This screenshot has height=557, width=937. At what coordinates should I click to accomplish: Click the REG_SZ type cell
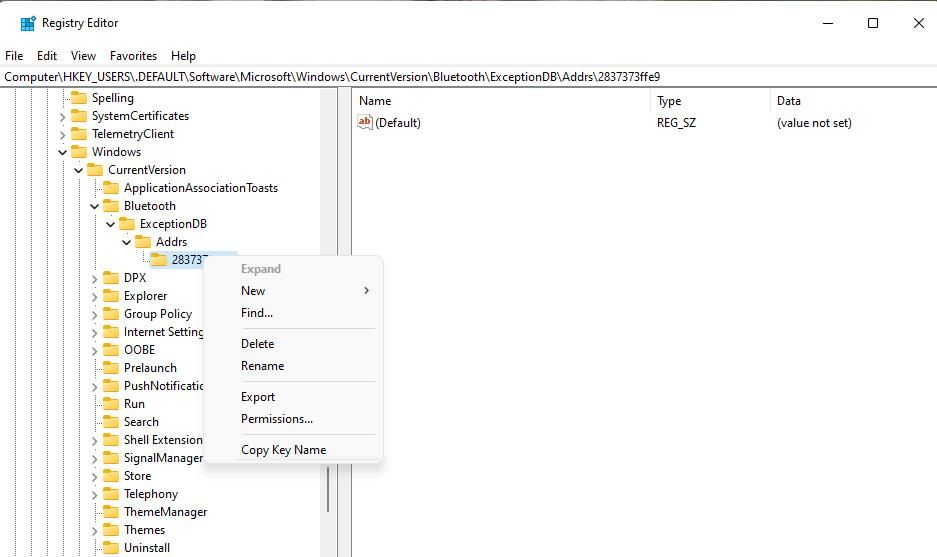click(x=676, y=123)
